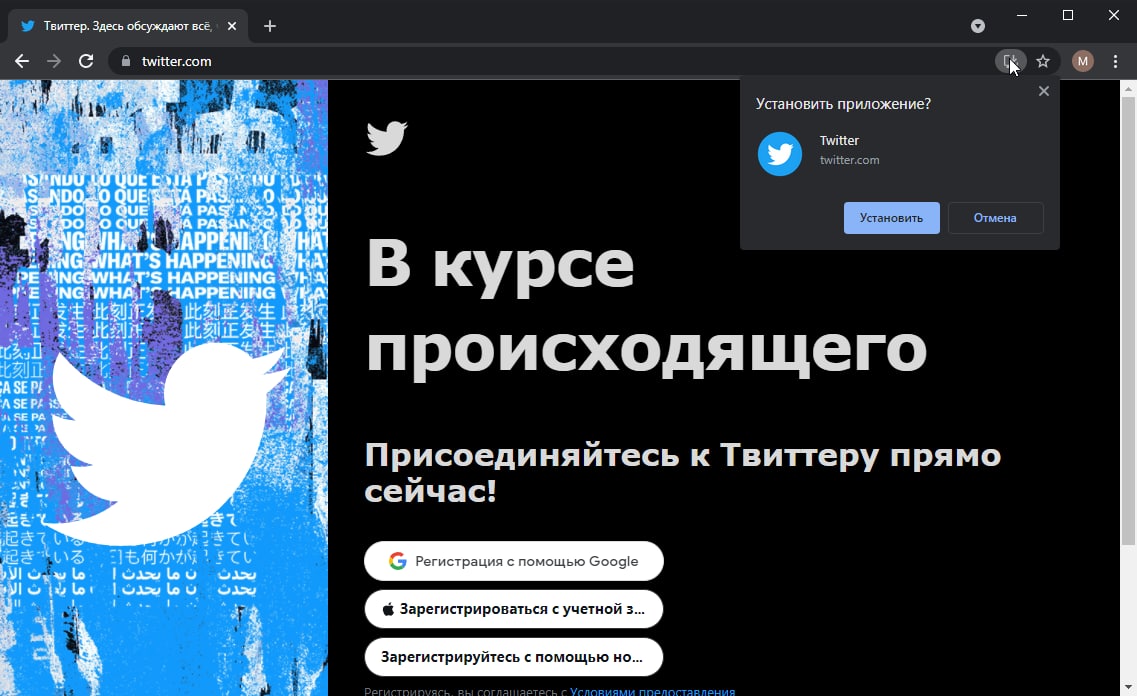
Task: Click scrollbar down arrow
Action: click(1128, 687)
